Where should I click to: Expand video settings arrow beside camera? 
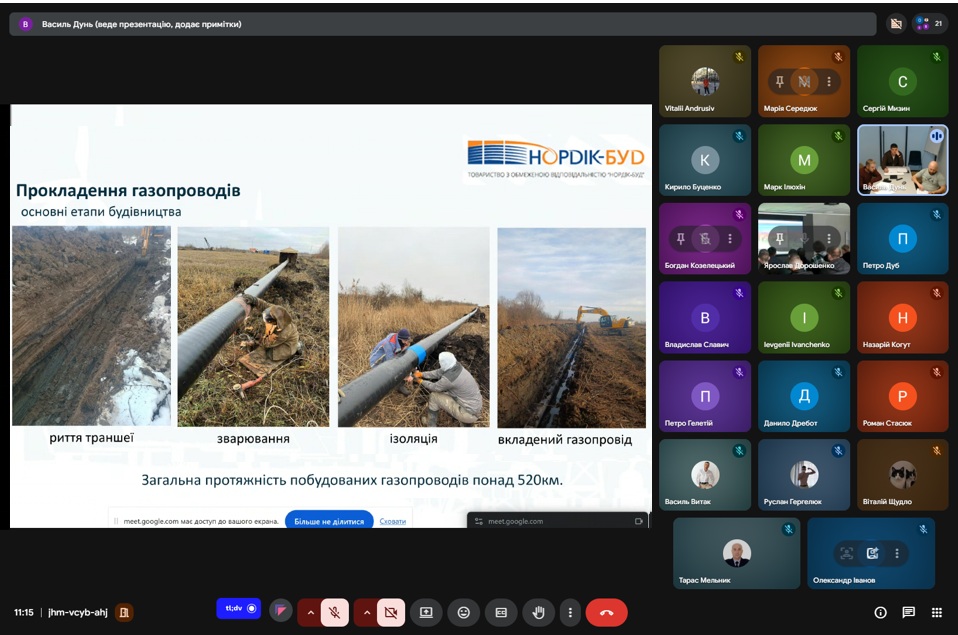[x=366, y=612]
